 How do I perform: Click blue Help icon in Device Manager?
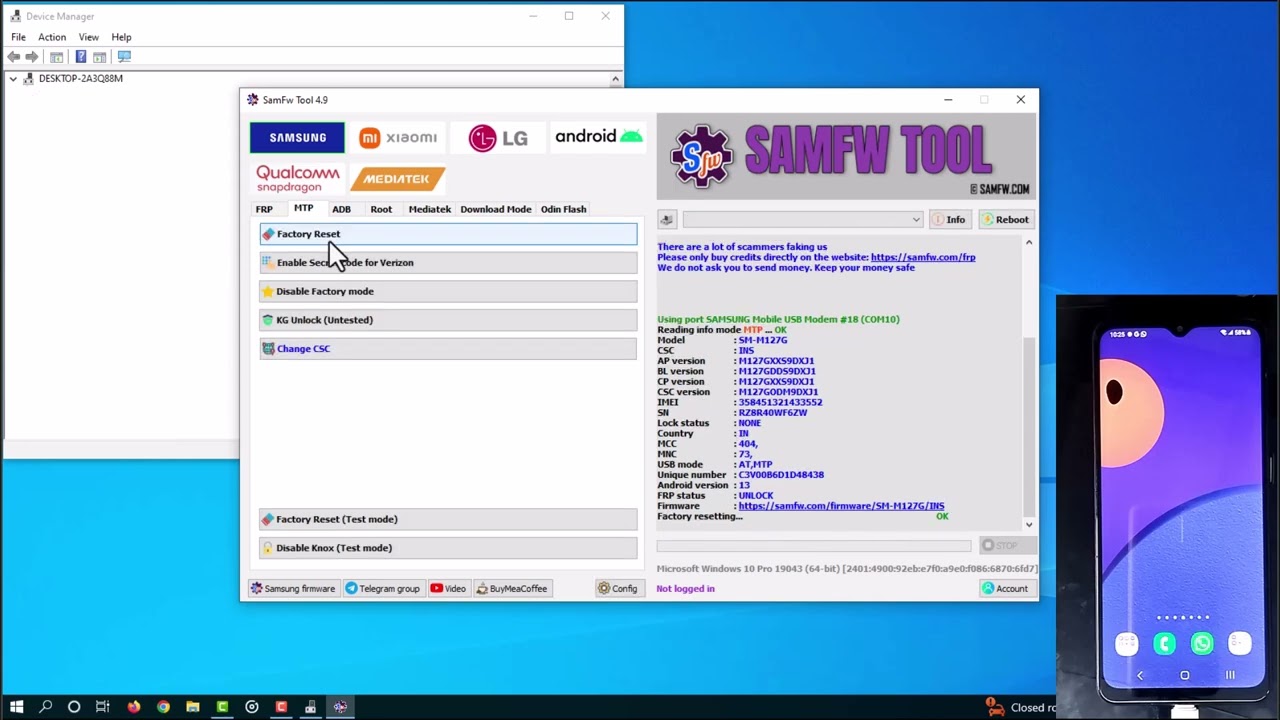click(x=81, y=57)
